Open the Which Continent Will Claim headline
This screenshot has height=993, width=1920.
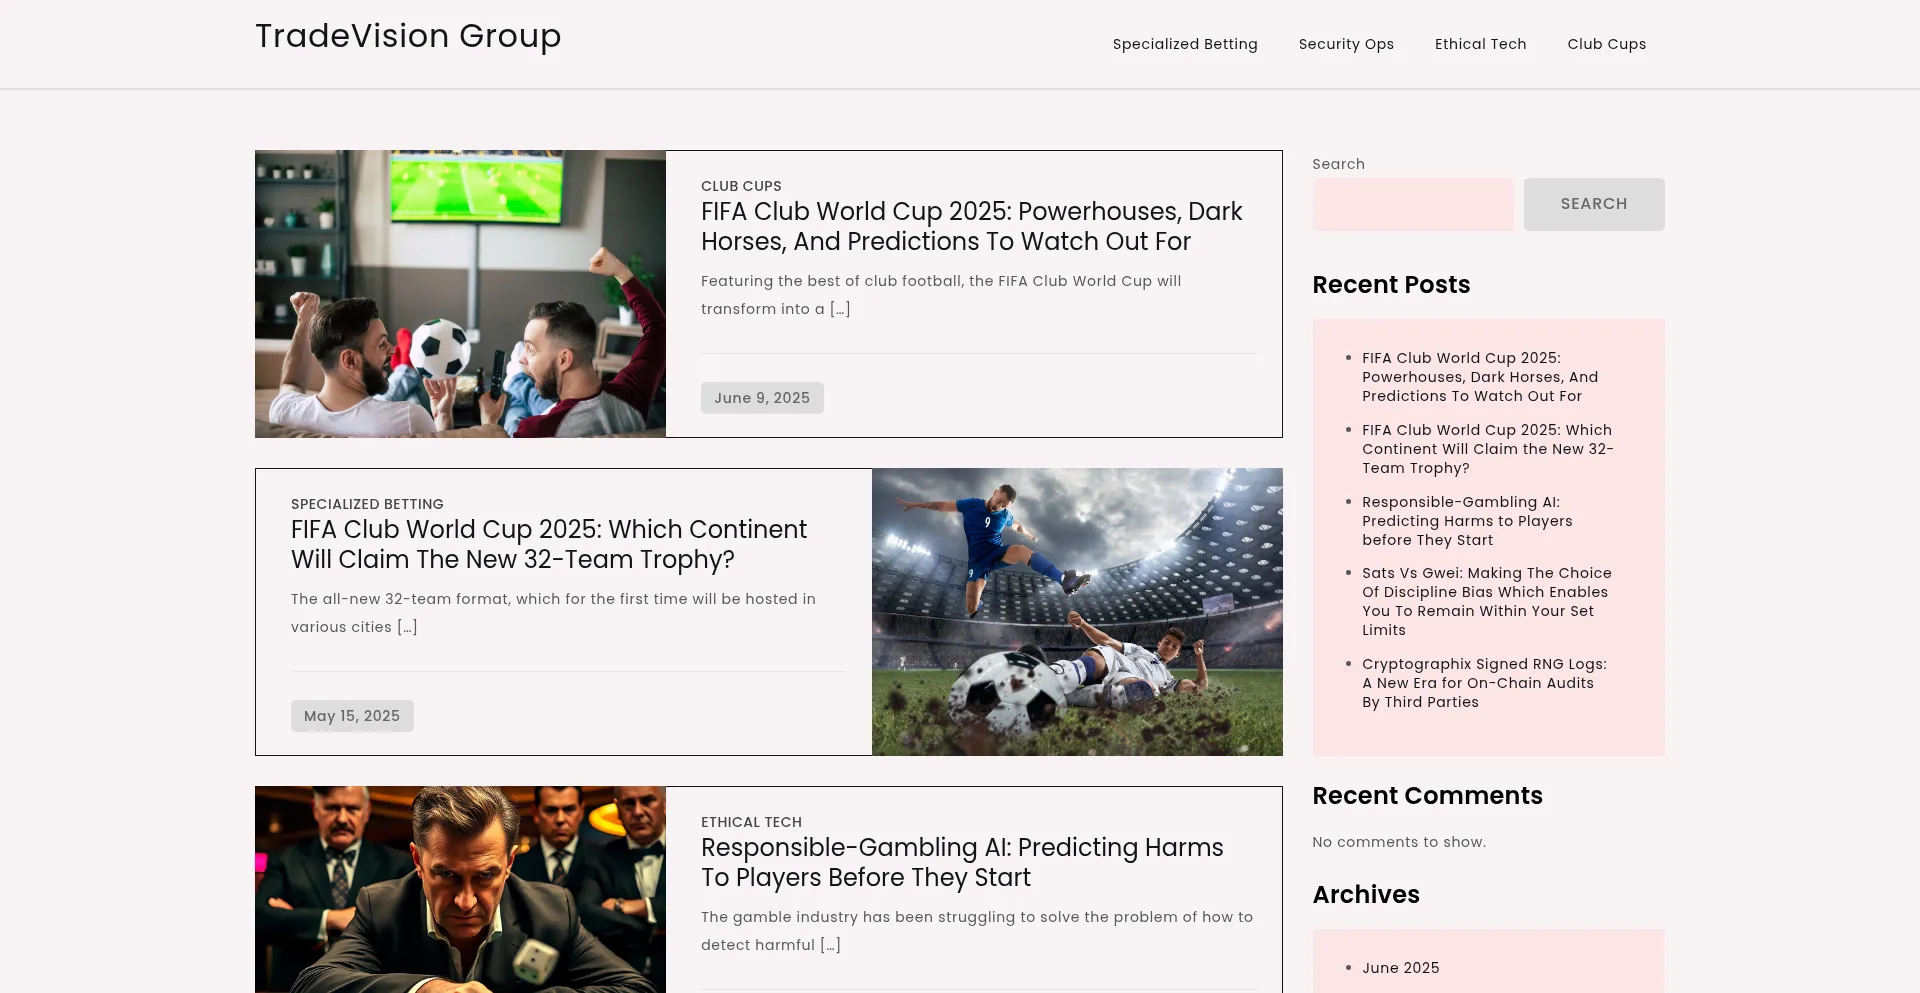[x=548, y=544]
